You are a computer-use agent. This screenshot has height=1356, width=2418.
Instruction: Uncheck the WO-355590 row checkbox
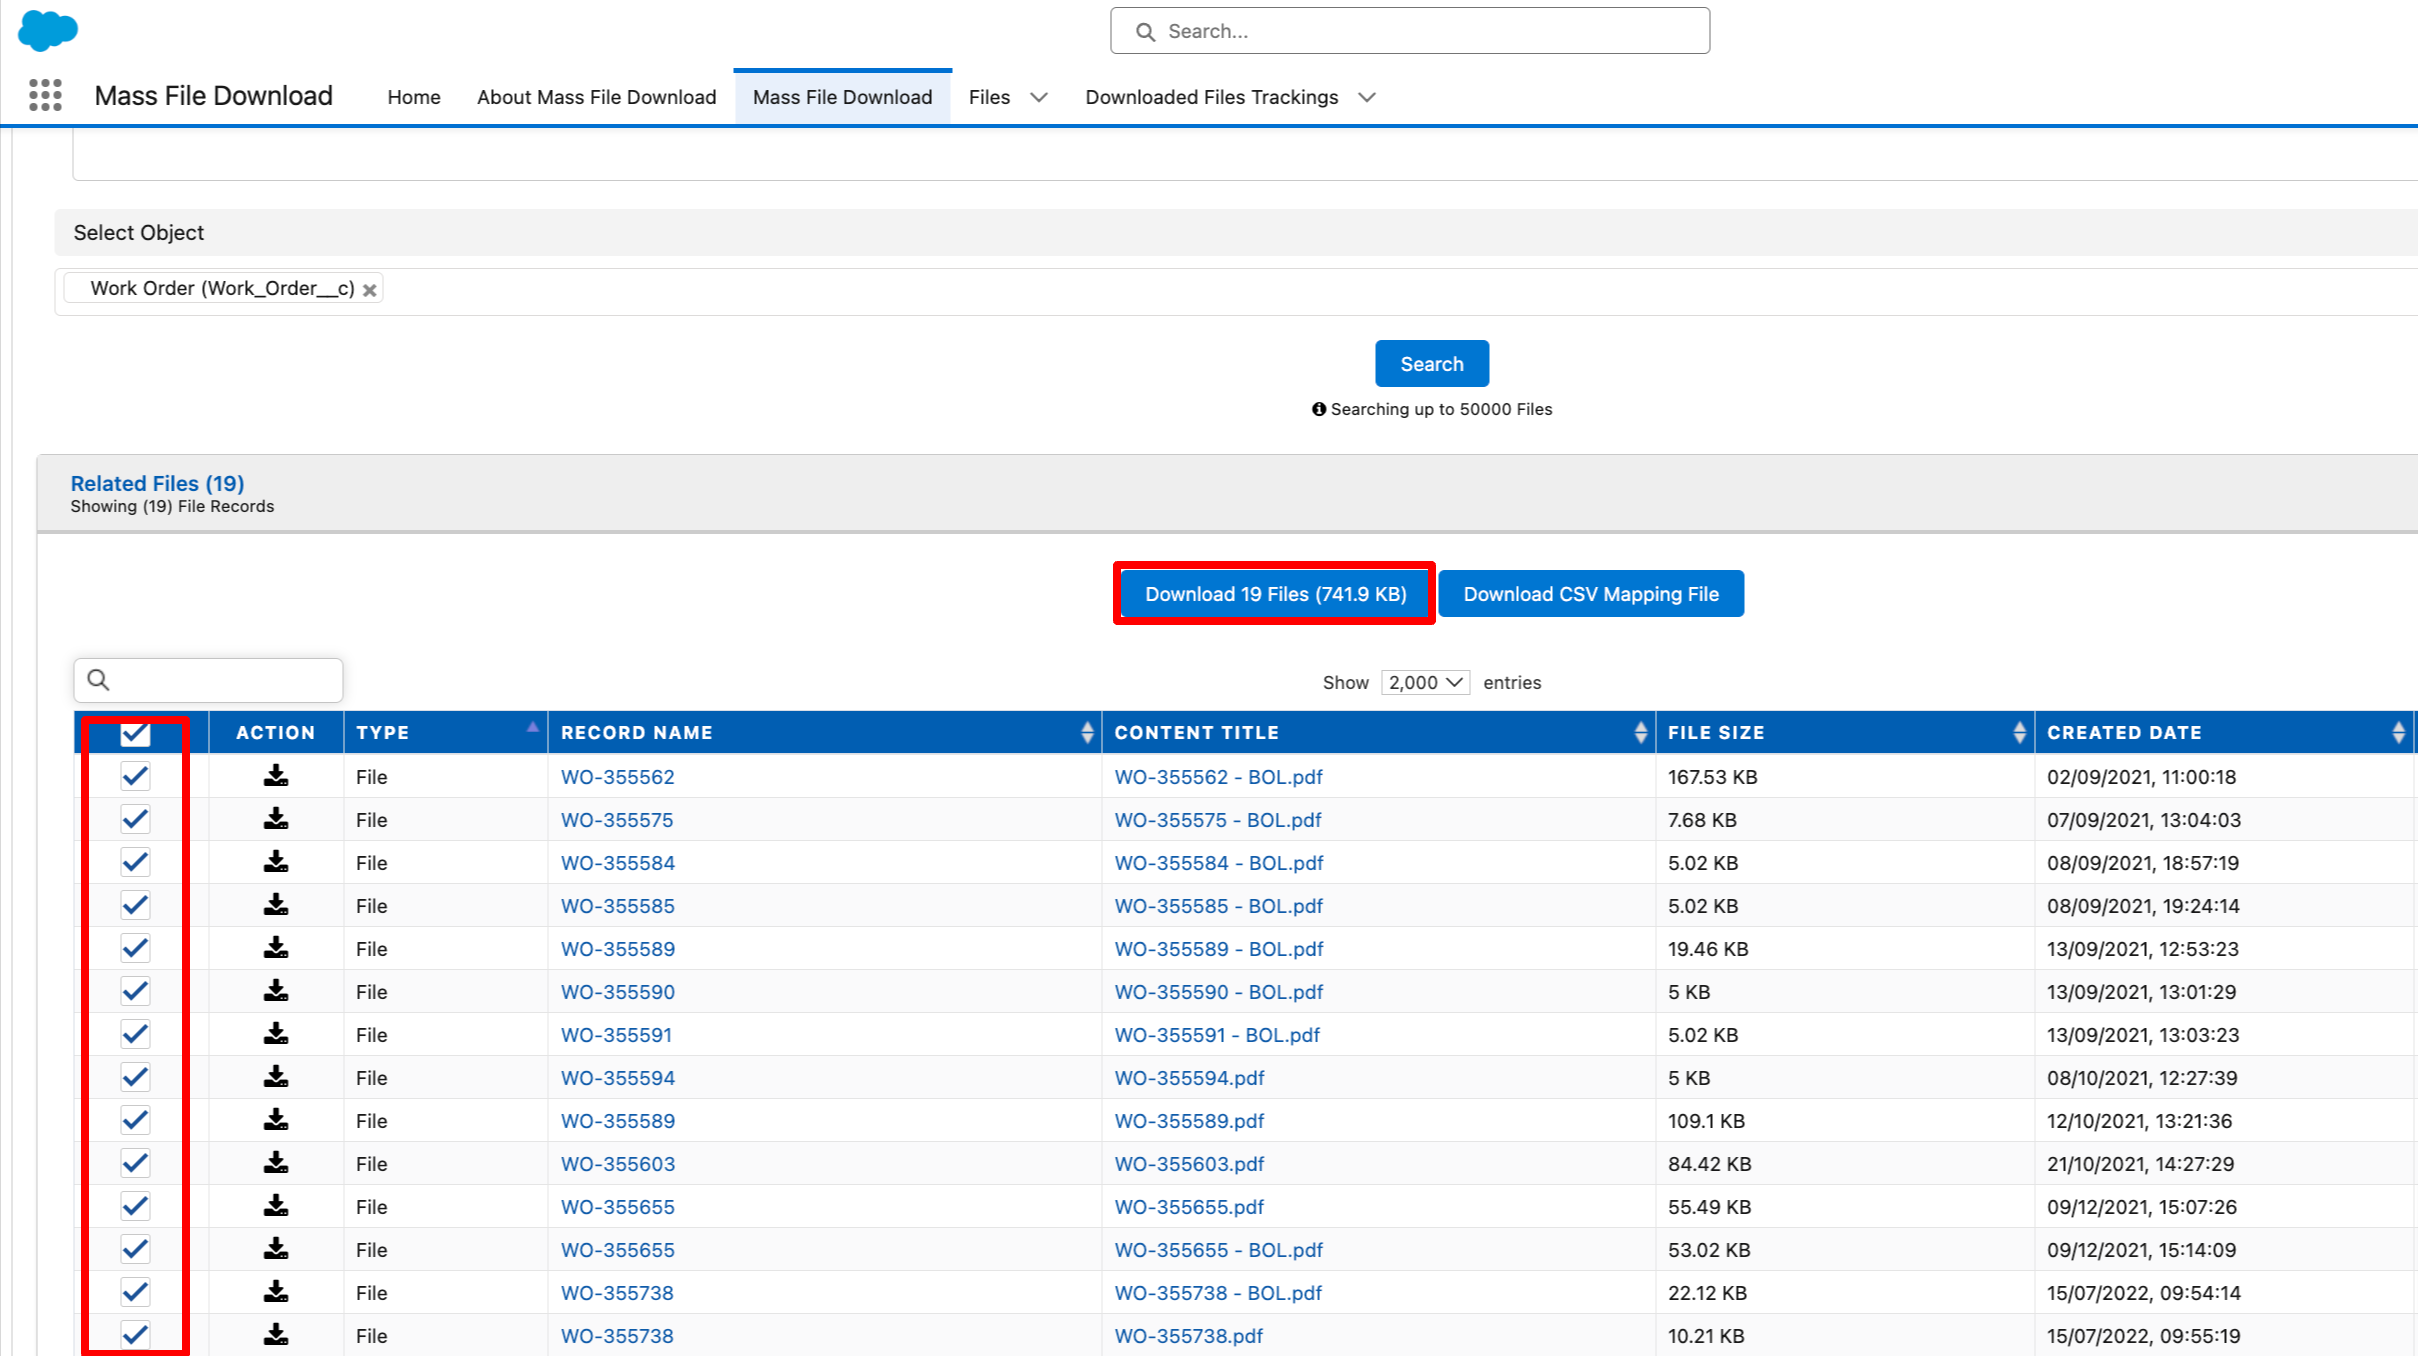coord(135,991)
